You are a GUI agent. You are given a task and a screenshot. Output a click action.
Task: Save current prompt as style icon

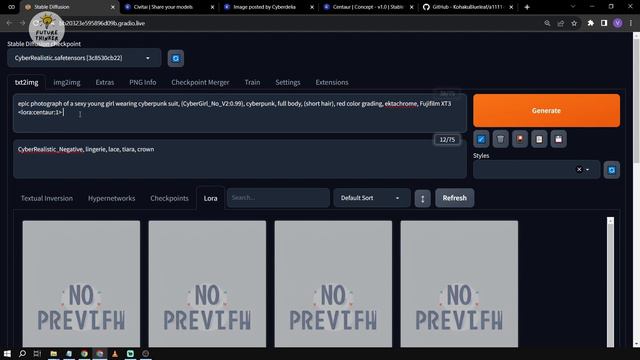pos(558,139)
